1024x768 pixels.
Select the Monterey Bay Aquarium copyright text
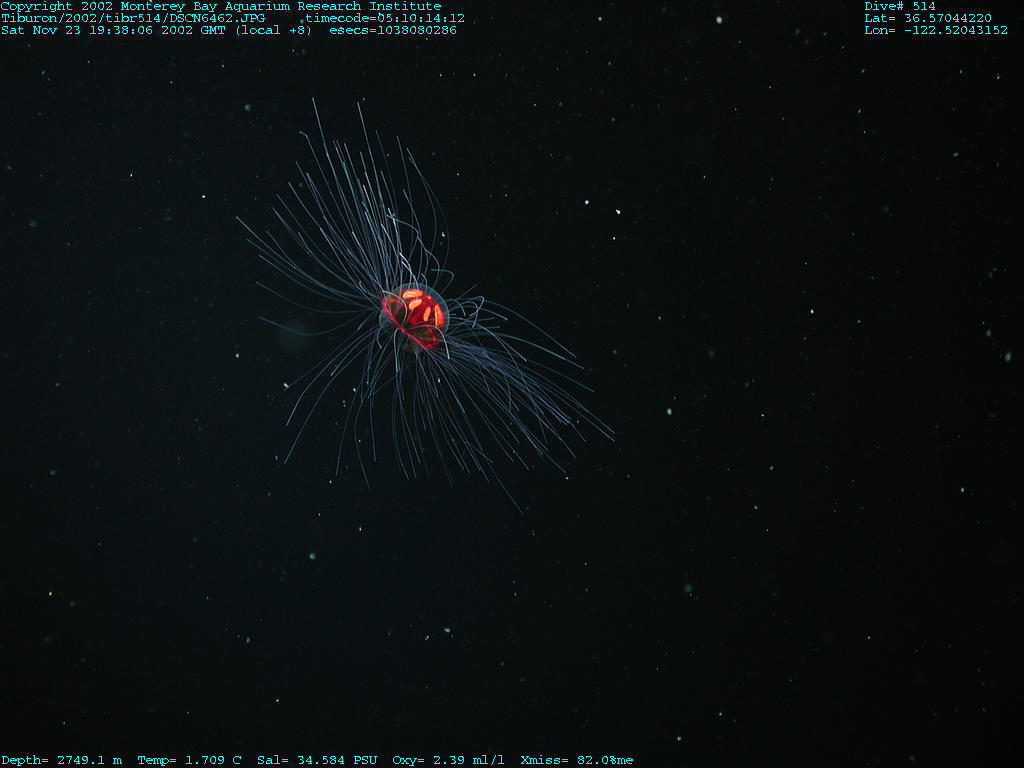click(x=220, y=6)
